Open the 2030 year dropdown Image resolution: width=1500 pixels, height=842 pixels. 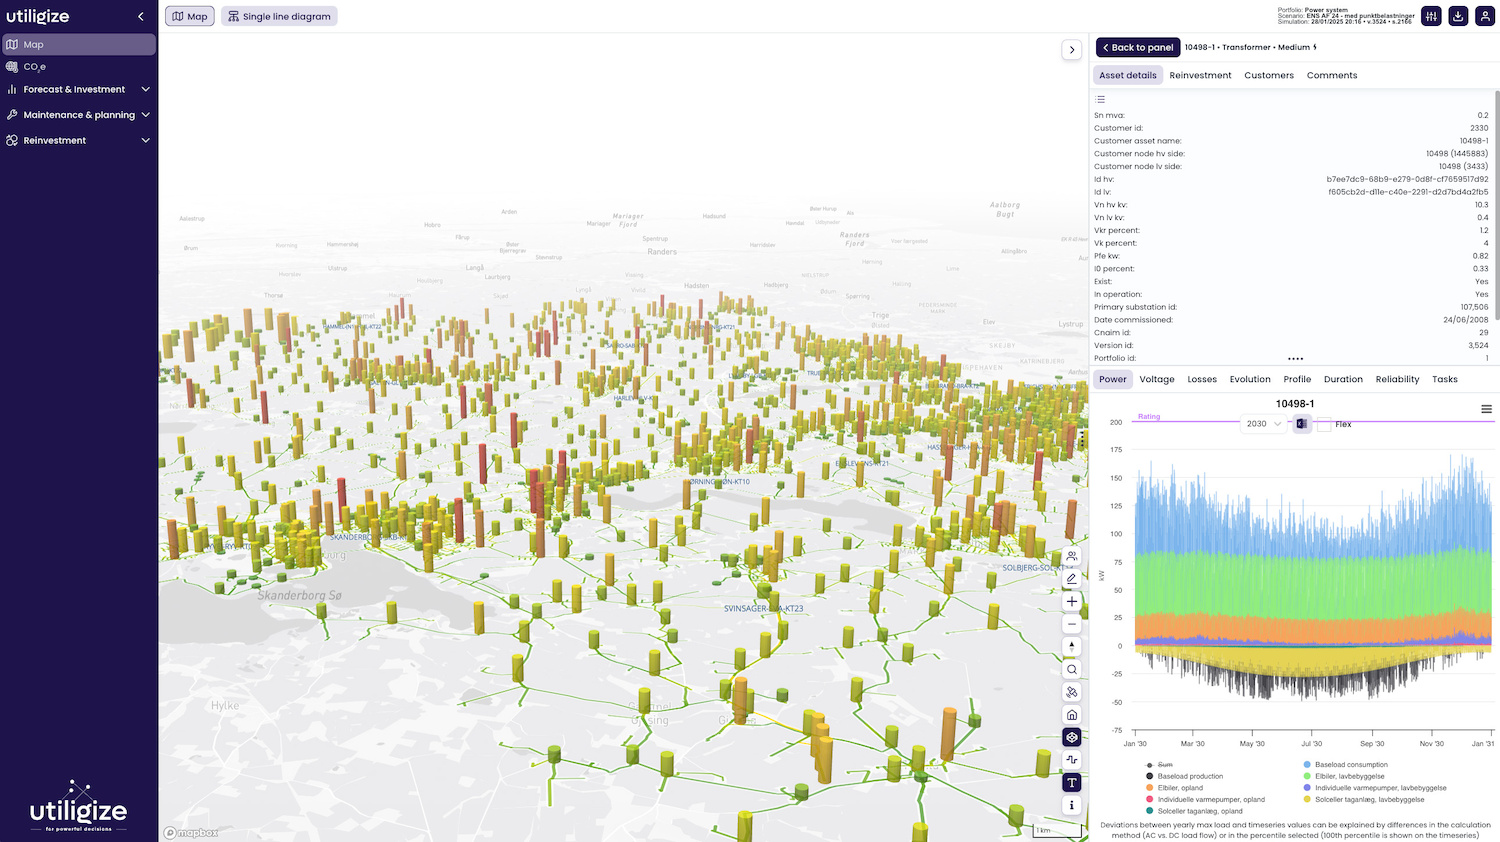click(x=1263, y=424)
